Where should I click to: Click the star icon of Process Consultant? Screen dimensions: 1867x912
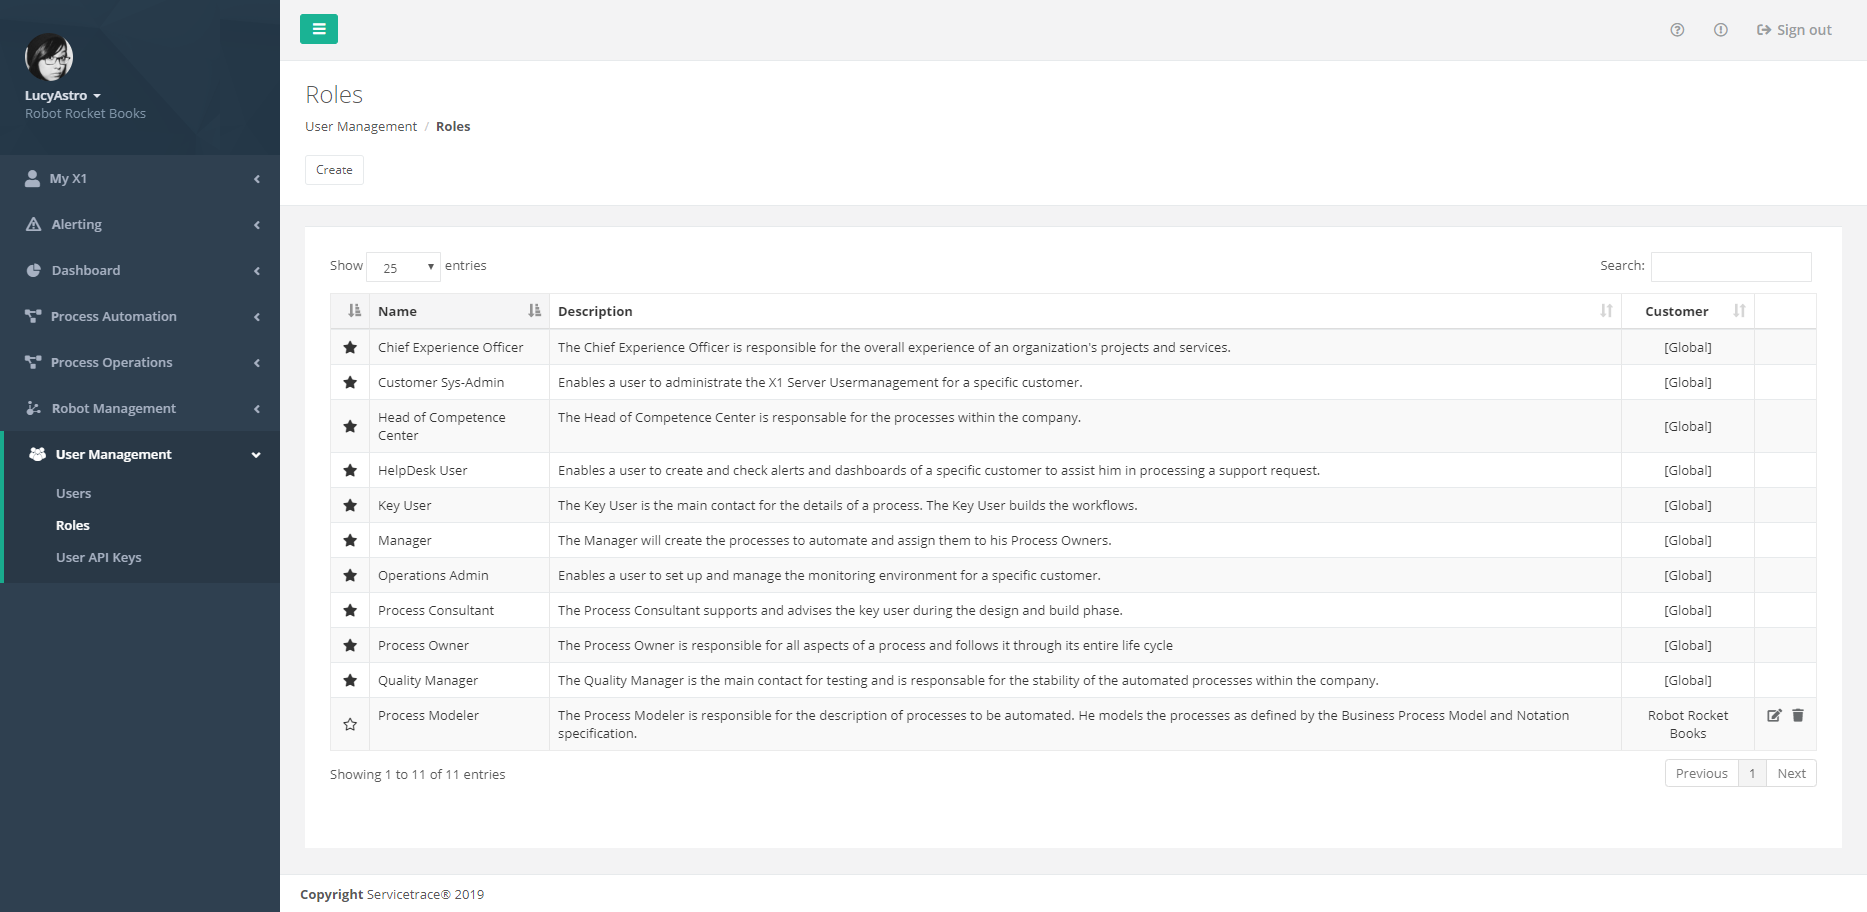350,610
